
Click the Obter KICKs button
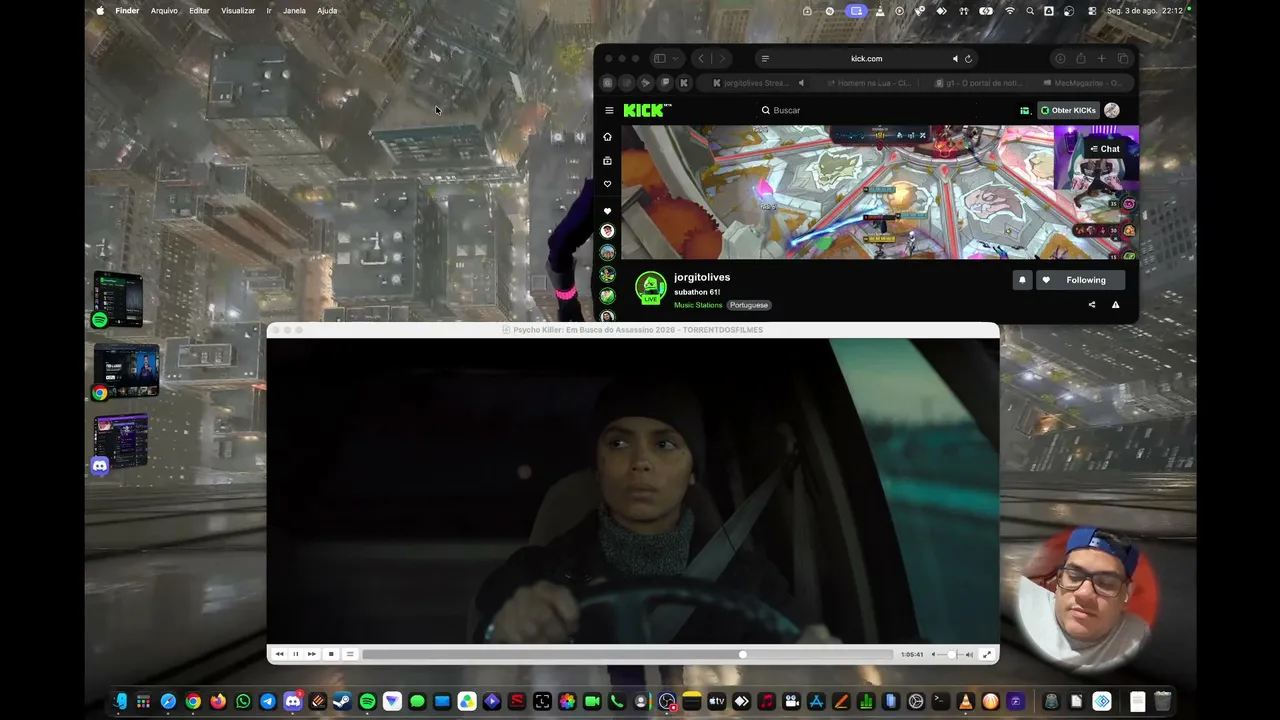pyautogui.click(x=1068, y=110)
